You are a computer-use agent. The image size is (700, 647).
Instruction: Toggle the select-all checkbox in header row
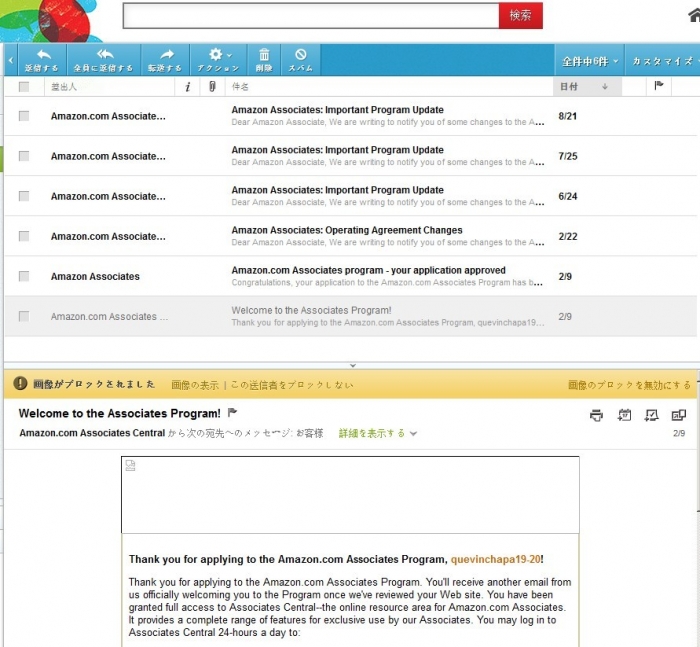[24, 87]
